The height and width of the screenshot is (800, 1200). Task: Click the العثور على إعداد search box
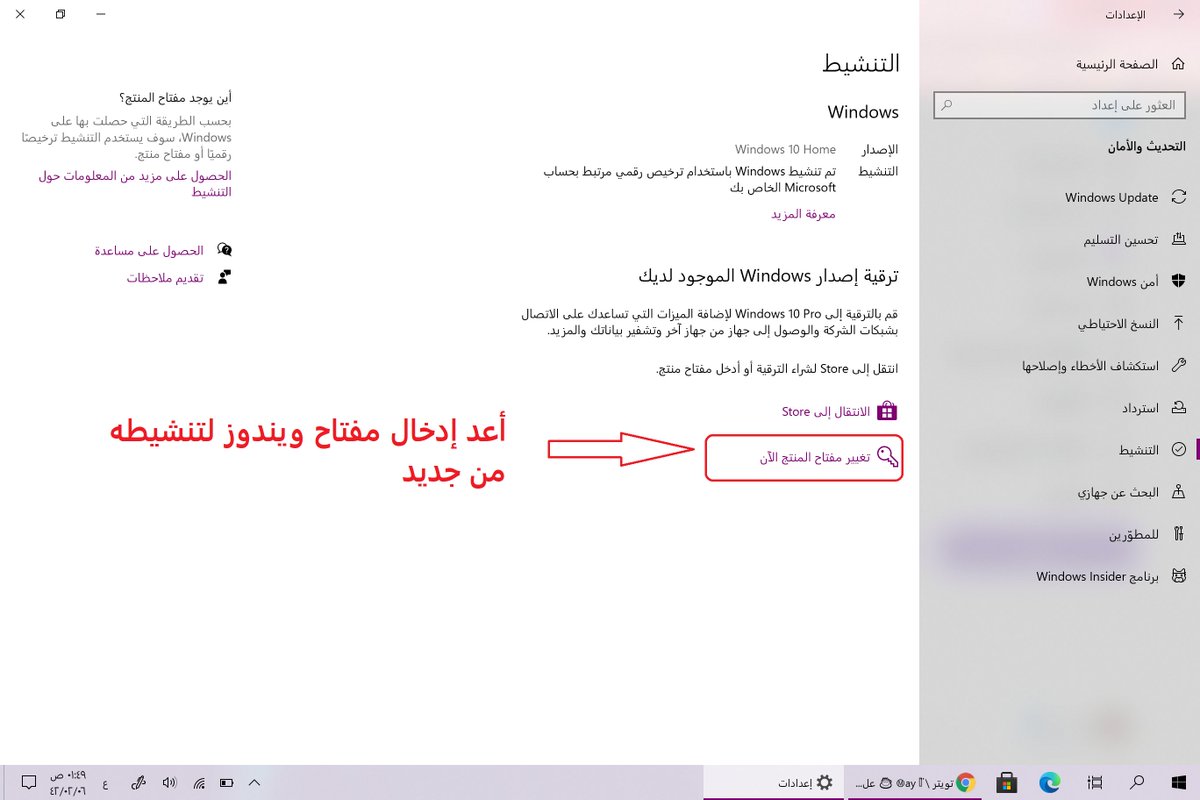(x=1060, y=104)
